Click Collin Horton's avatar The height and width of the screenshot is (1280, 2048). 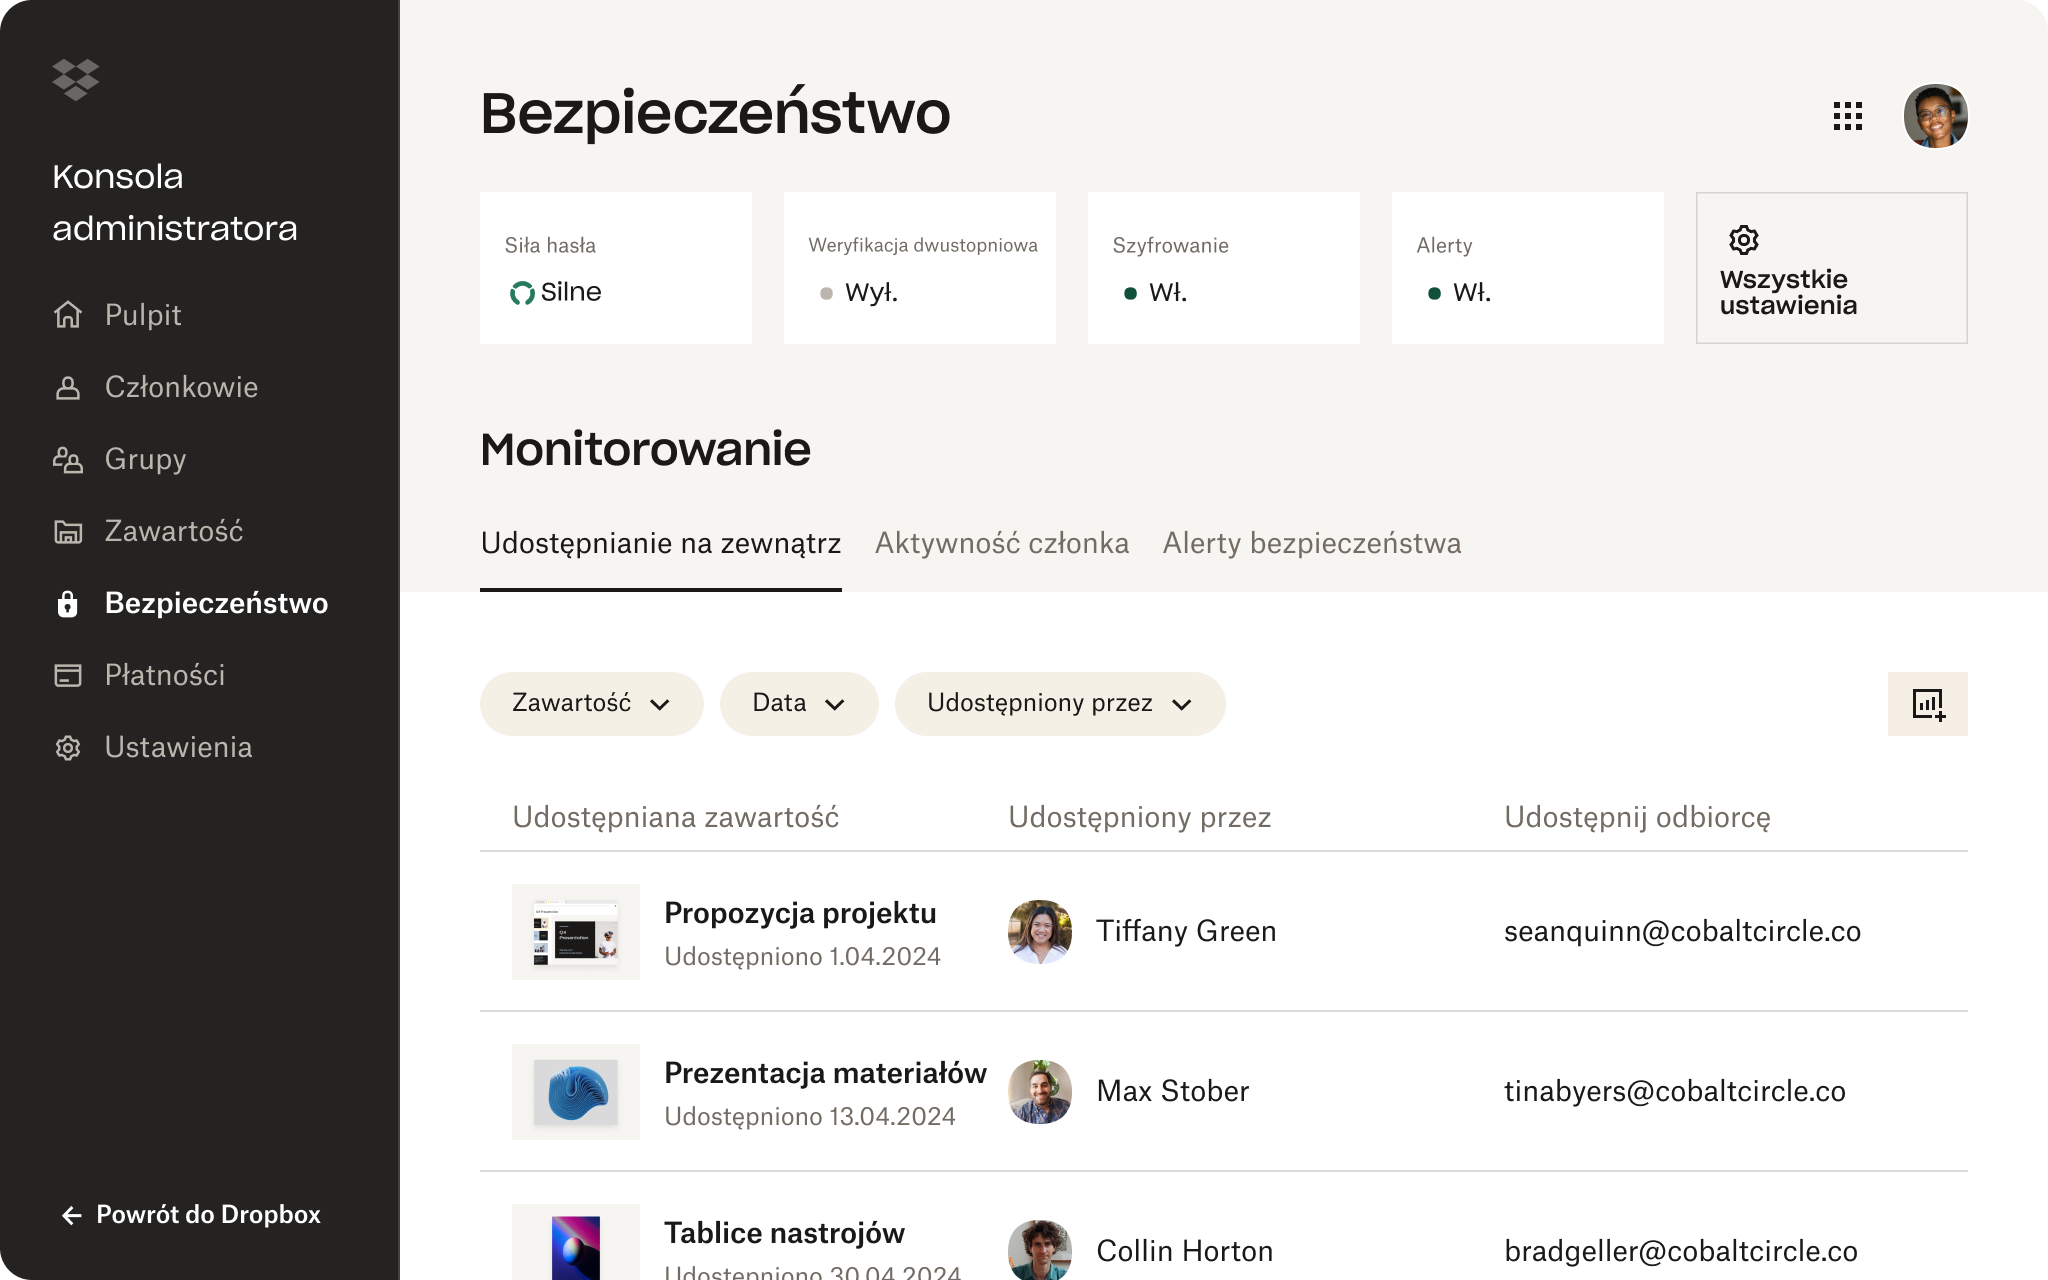coord(1040,1250)
